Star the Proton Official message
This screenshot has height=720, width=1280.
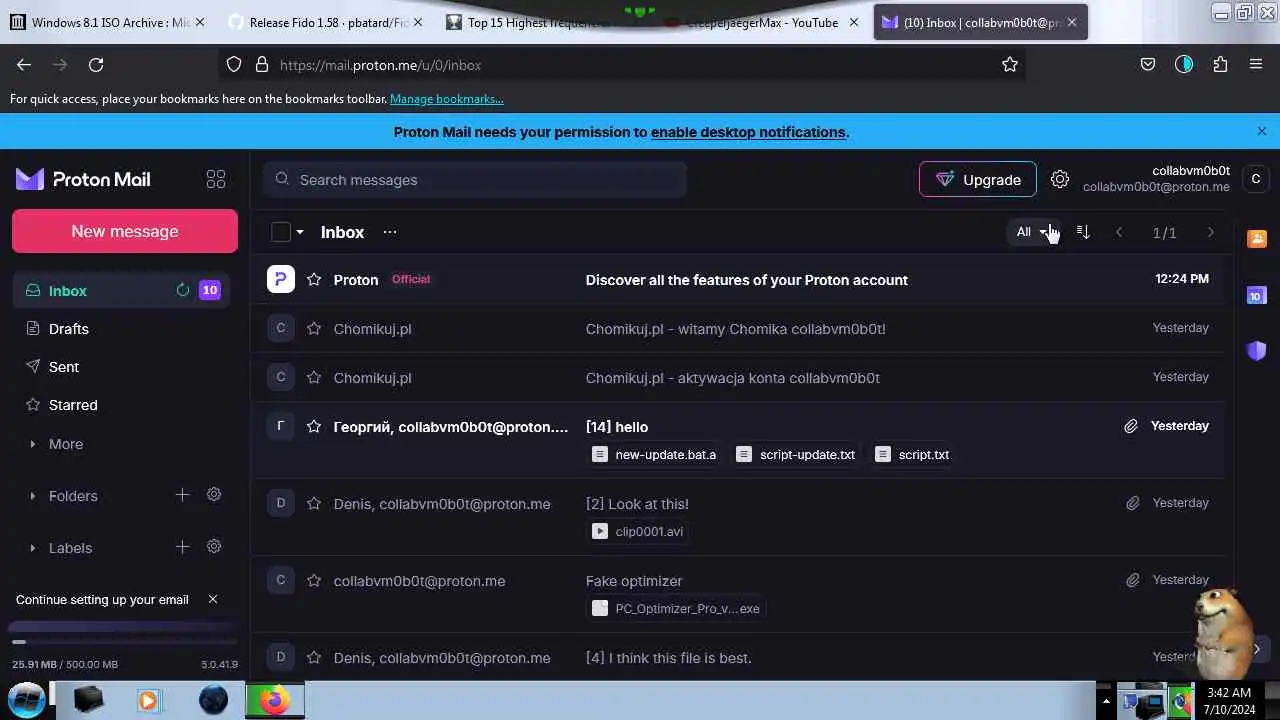(314, 280)
